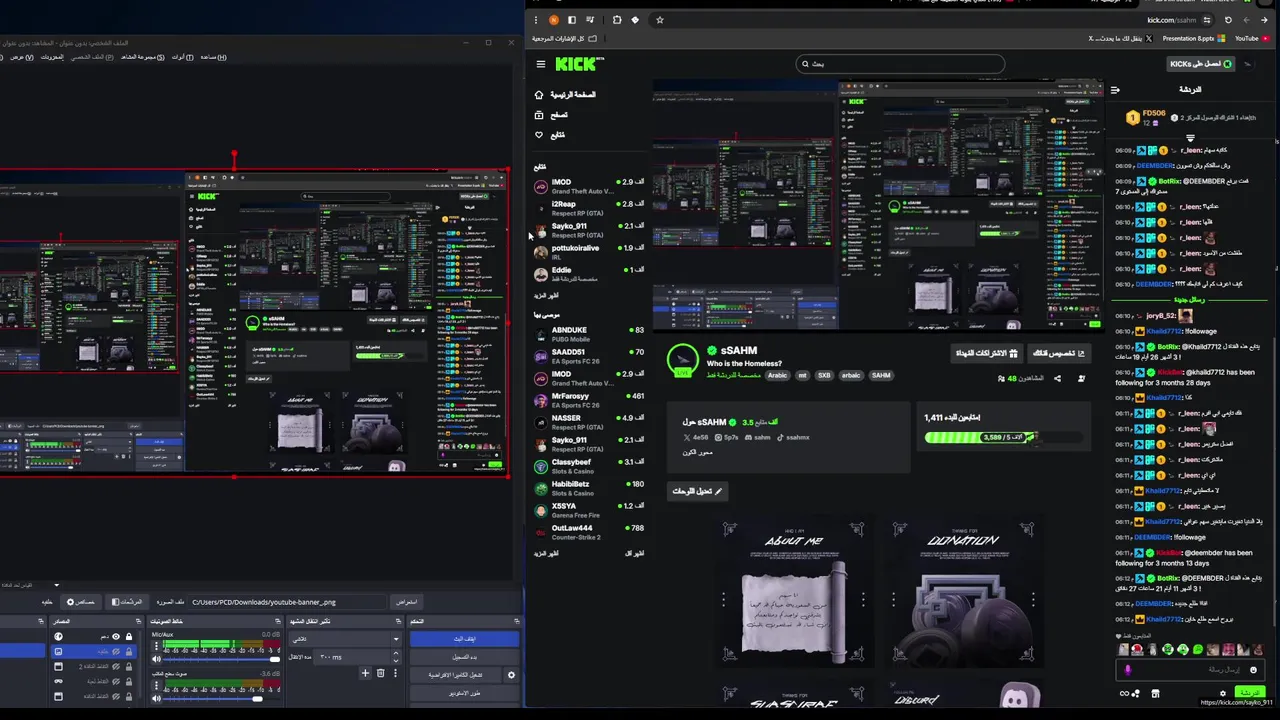This screenshot has width=1280, height=720.
Task: Toggle visibility eye of first OBS source
Action: click(115, 636)
